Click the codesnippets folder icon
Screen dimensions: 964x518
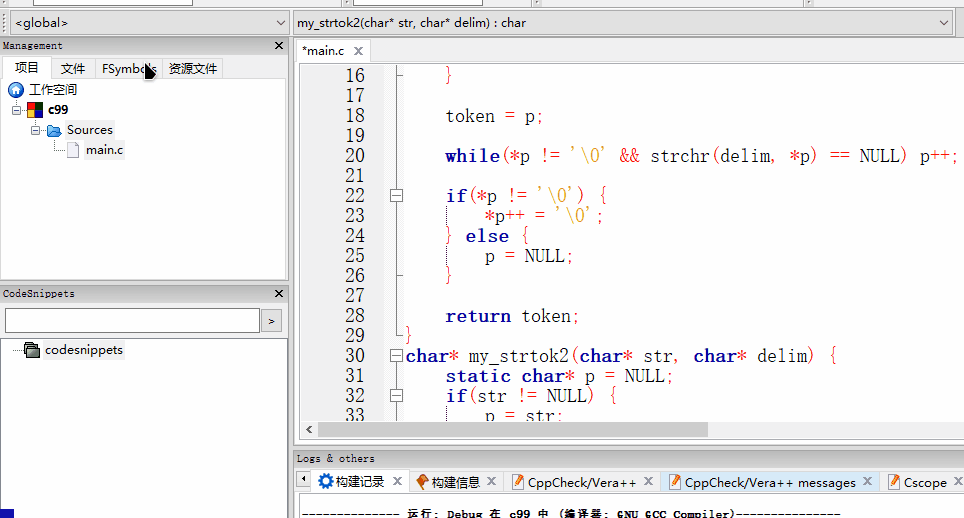tap(32, 350)
